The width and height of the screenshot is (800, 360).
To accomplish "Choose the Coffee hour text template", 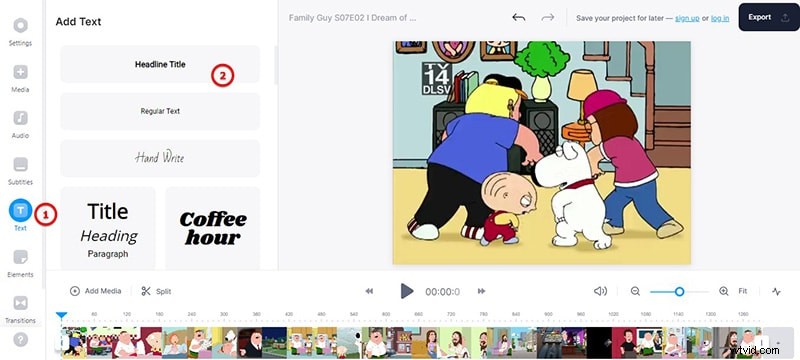I will click(x=213, y=228).
